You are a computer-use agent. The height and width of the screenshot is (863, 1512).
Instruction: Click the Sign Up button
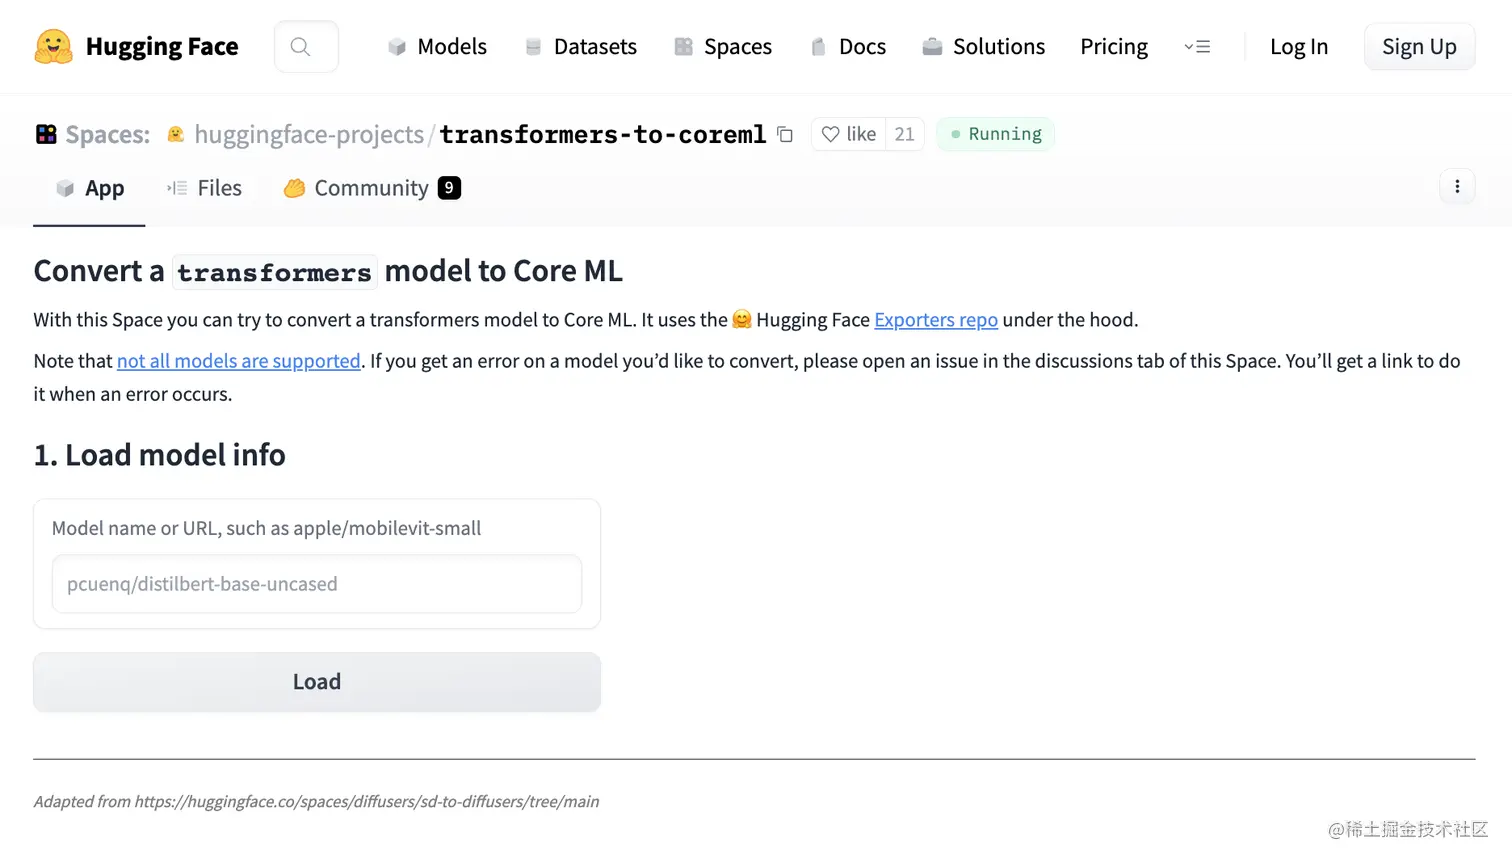pyautogui.click(x=1418, y=47)
